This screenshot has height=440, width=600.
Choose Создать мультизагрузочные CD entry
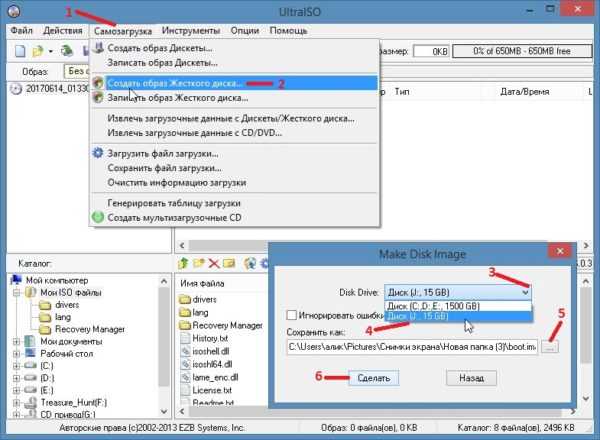pyautogui.click(x=235, y=218)
